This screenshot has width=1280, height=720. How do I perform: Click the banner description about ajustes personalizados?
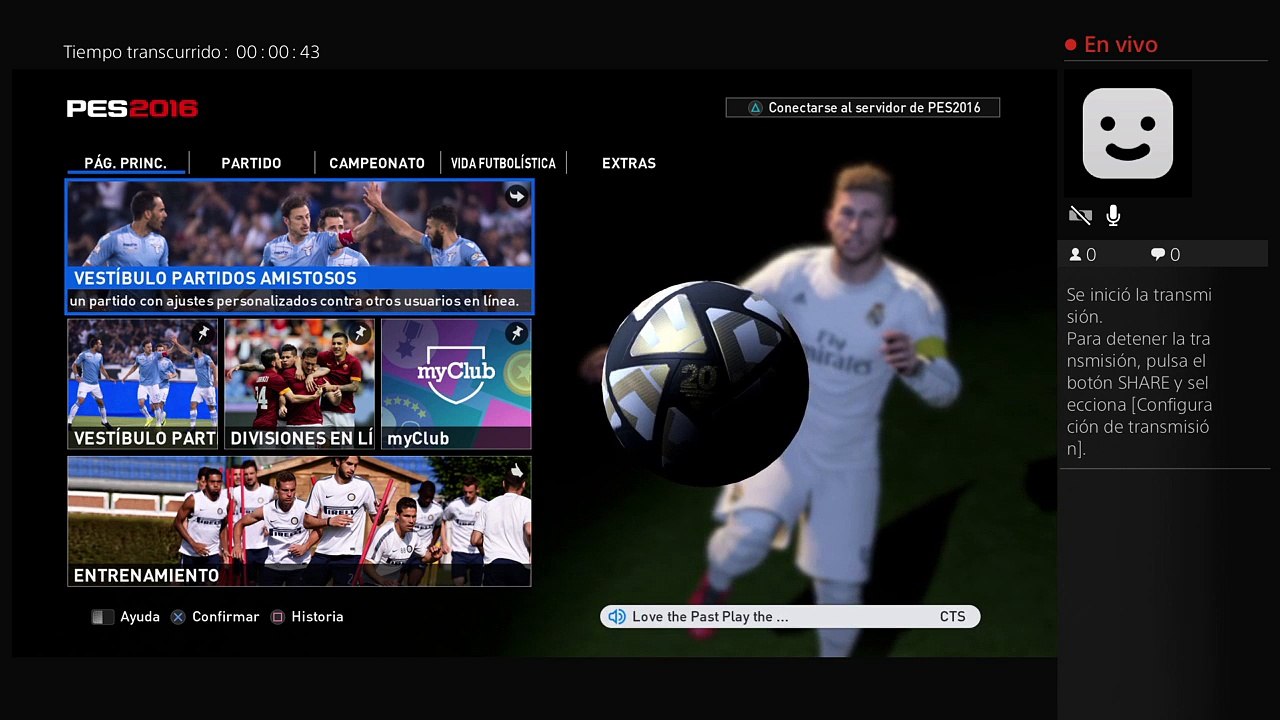click(x=294, y=301)
